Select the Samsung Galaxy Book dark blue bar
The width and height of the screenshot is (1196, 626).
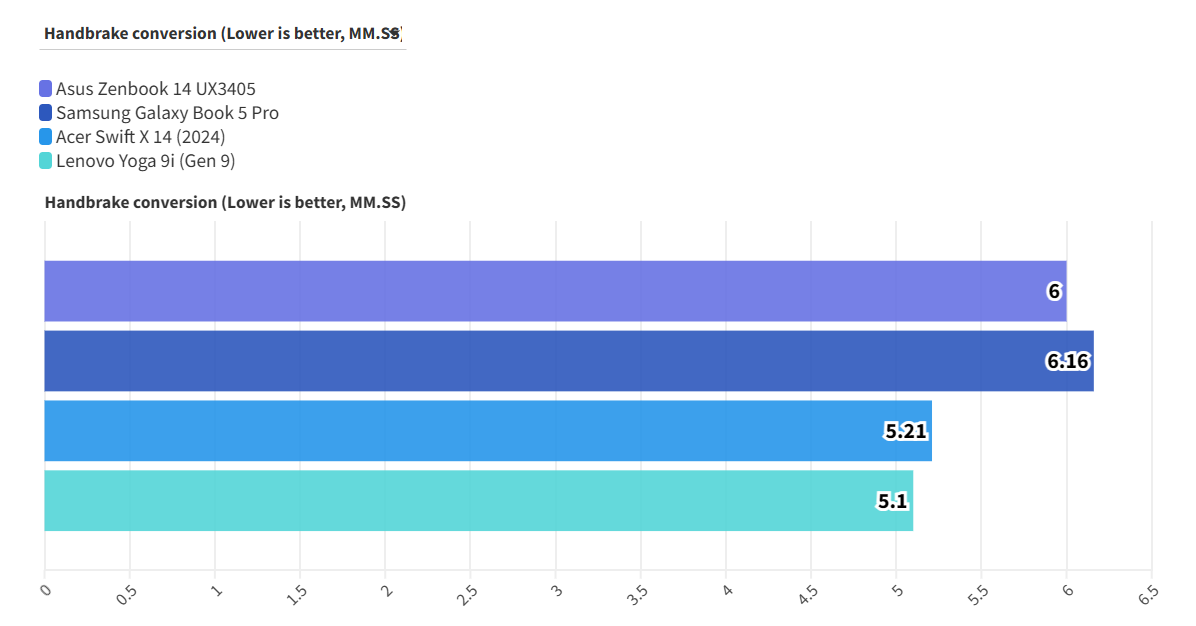pos(500,361)
